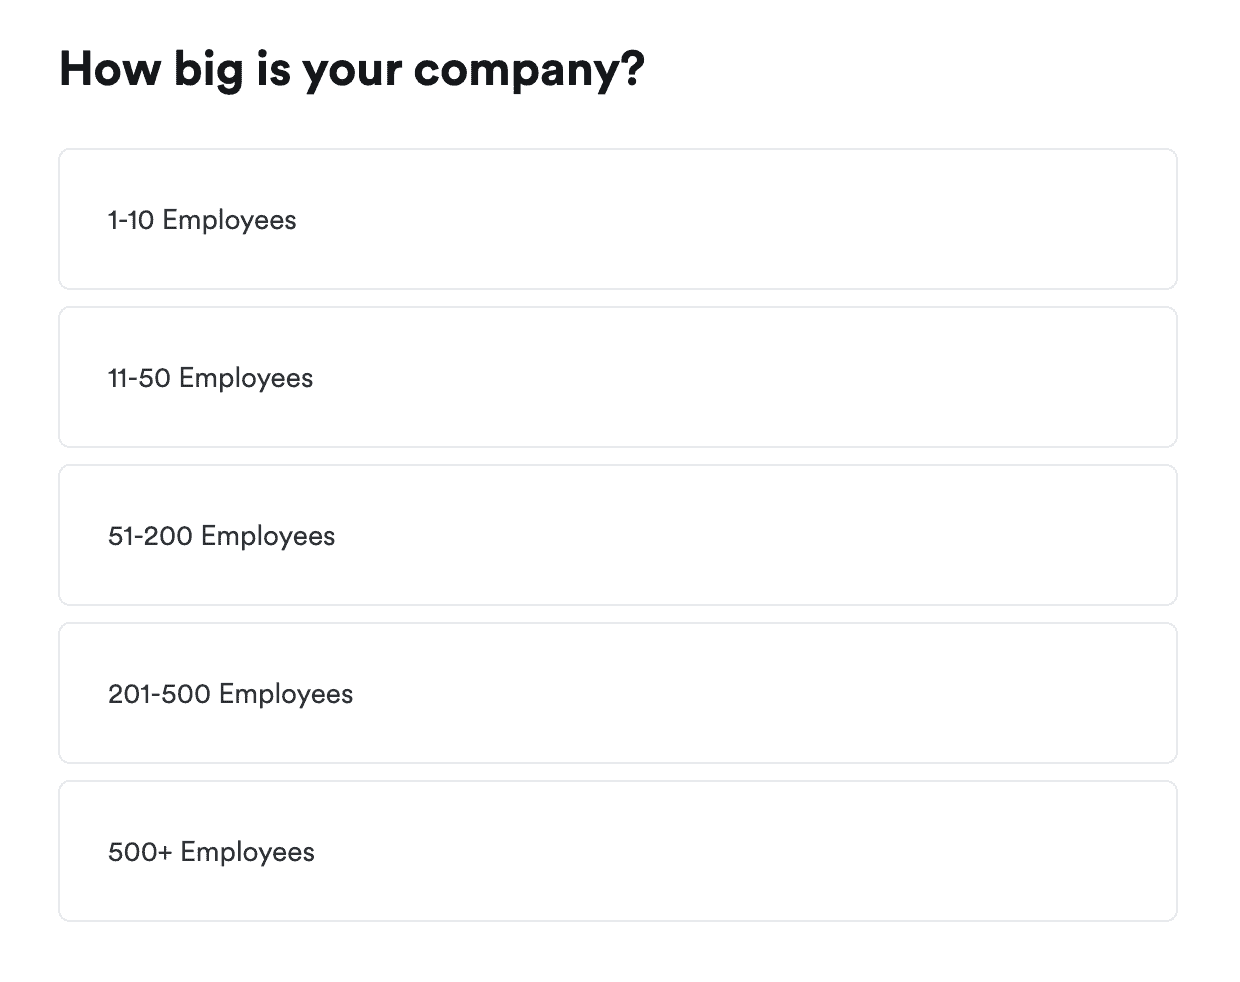Mark company as having 1-10 employees

coord(617,220)
